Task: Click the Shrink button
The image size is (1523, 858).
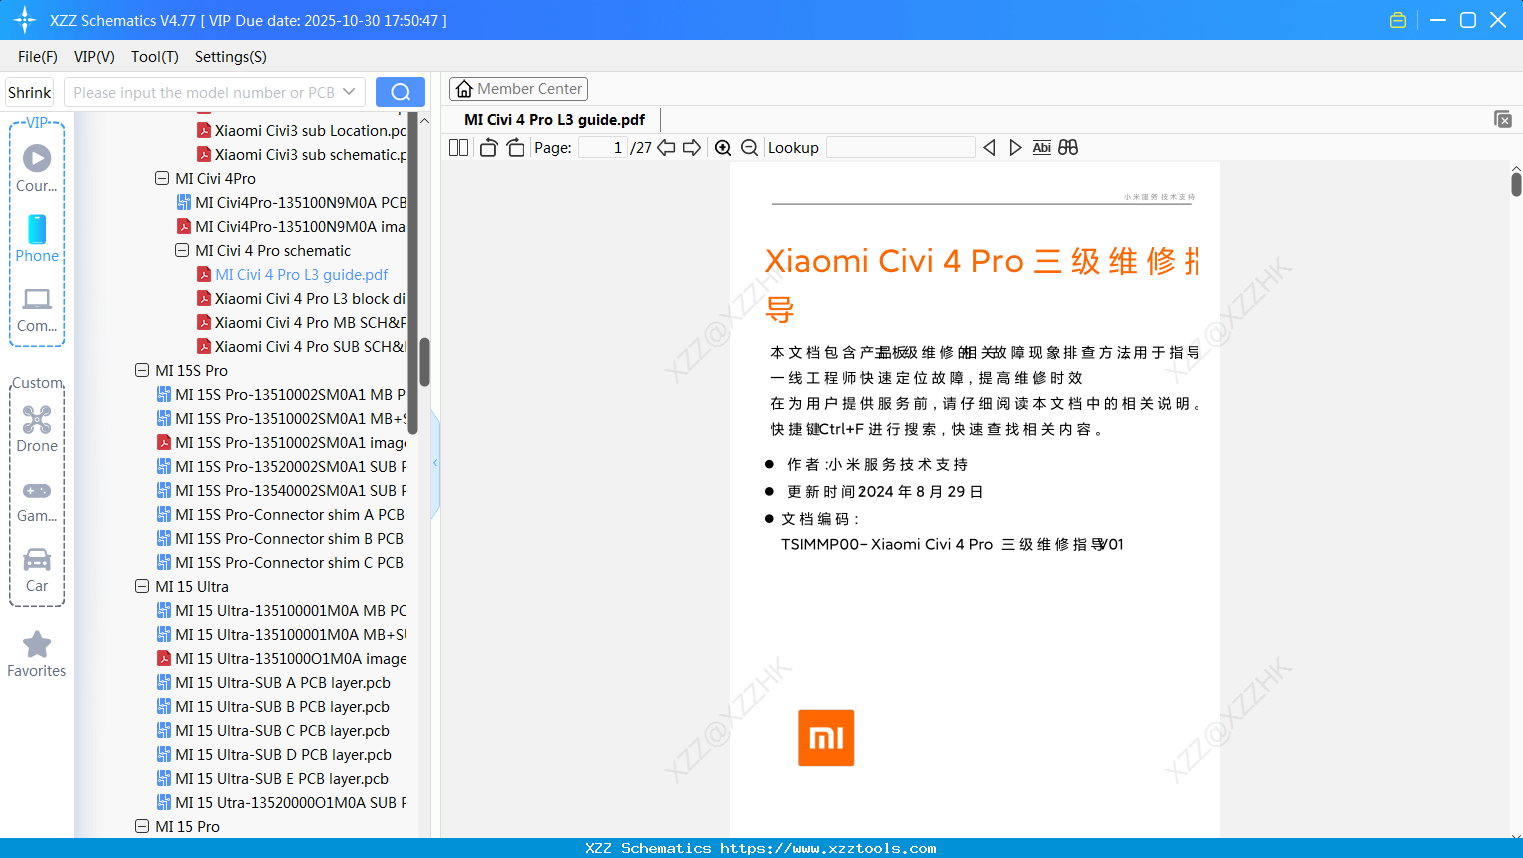Action: (29, 91)
